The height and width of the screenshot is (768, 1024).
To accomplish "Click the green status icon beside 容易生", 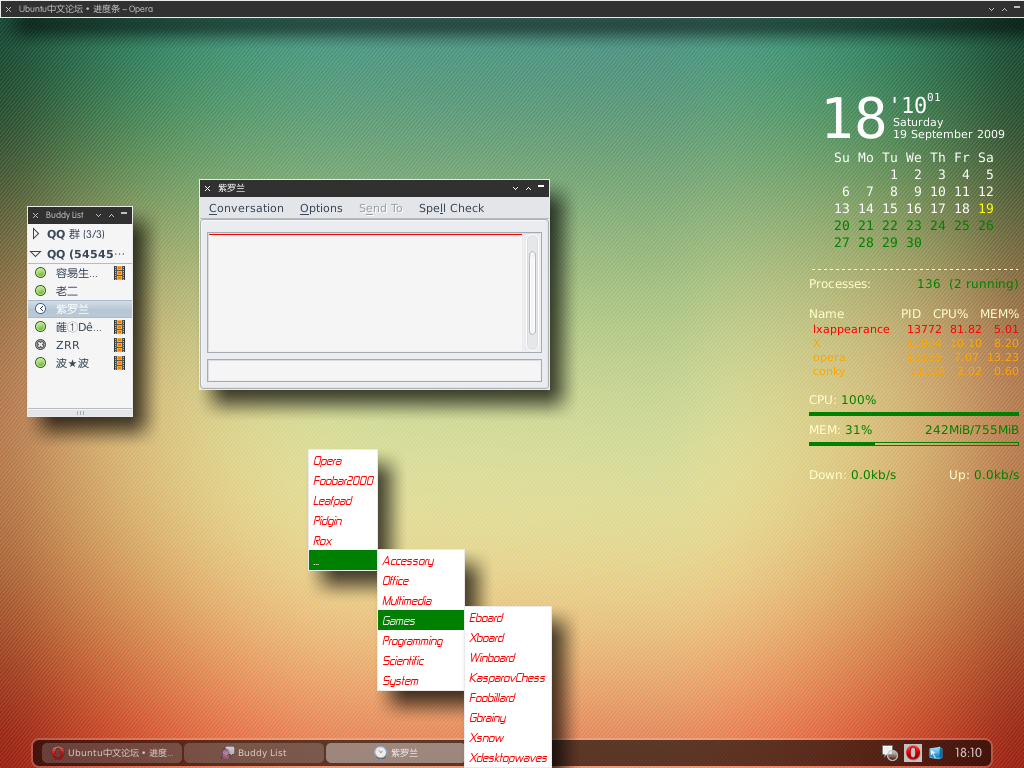I will point(40,272).
